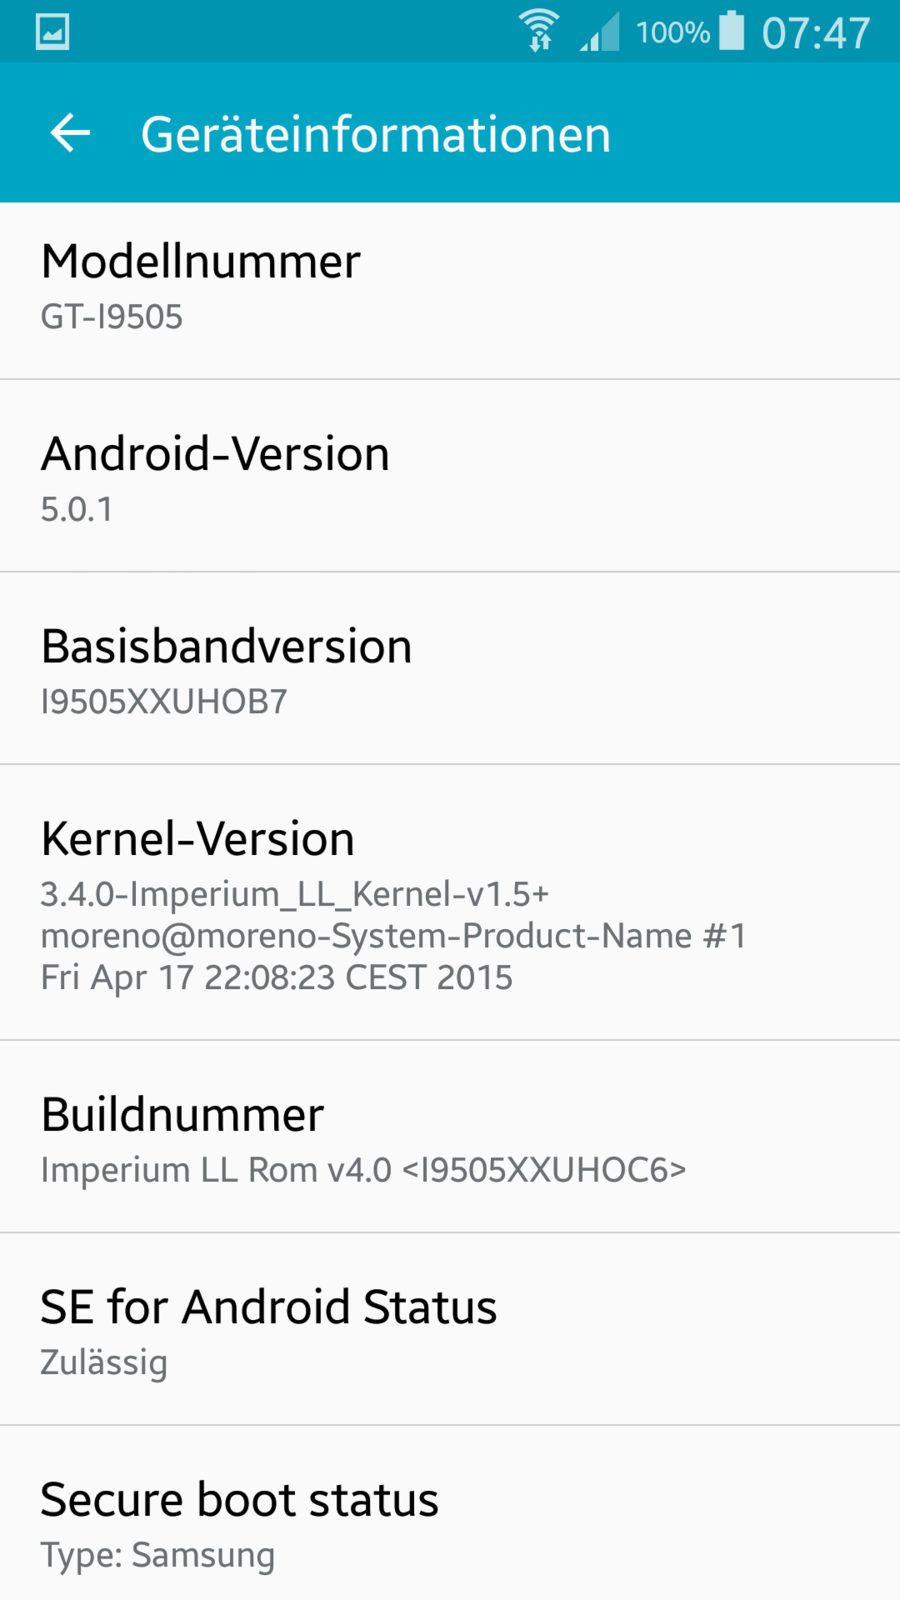Image resolution: width=900 pixels, height=1600 pixels.
Task: Tap the kernel build date line
Action: (x=276, y=977)
